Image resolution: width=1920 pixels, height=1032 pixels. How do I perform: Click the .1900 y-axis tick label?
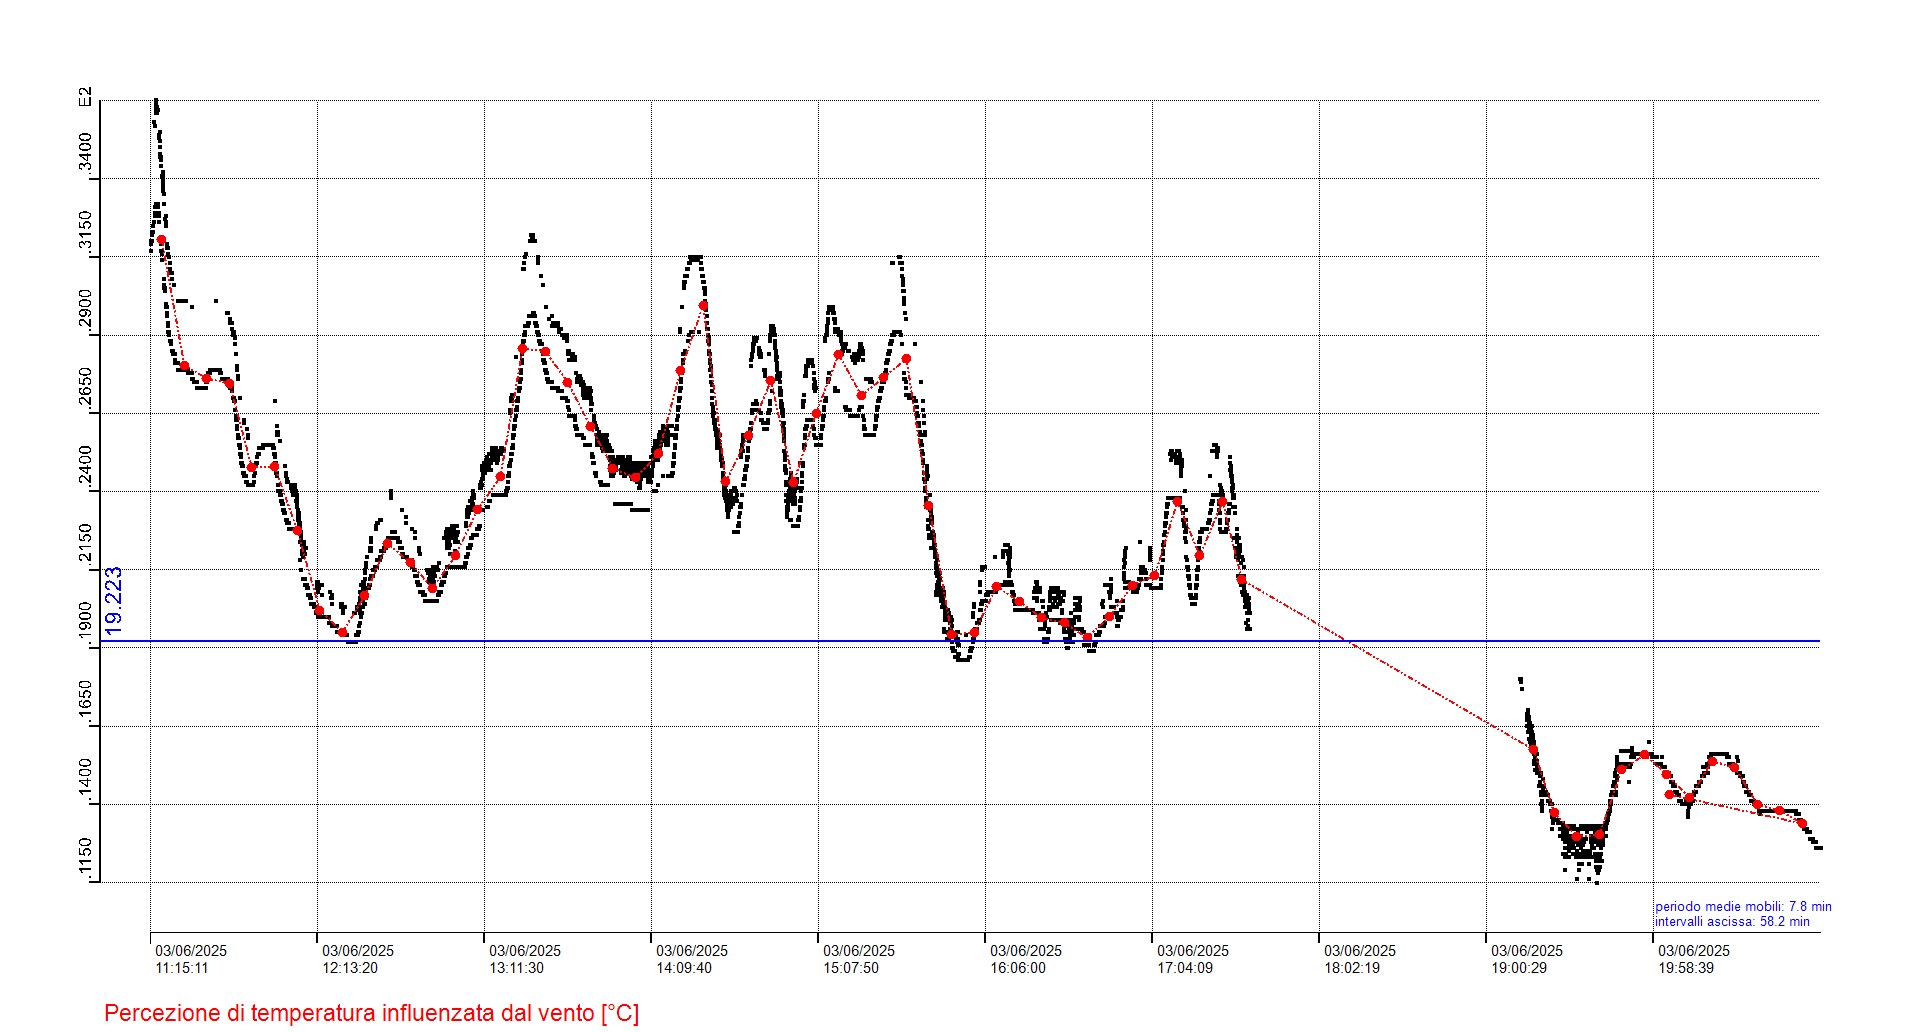point(86,624)
